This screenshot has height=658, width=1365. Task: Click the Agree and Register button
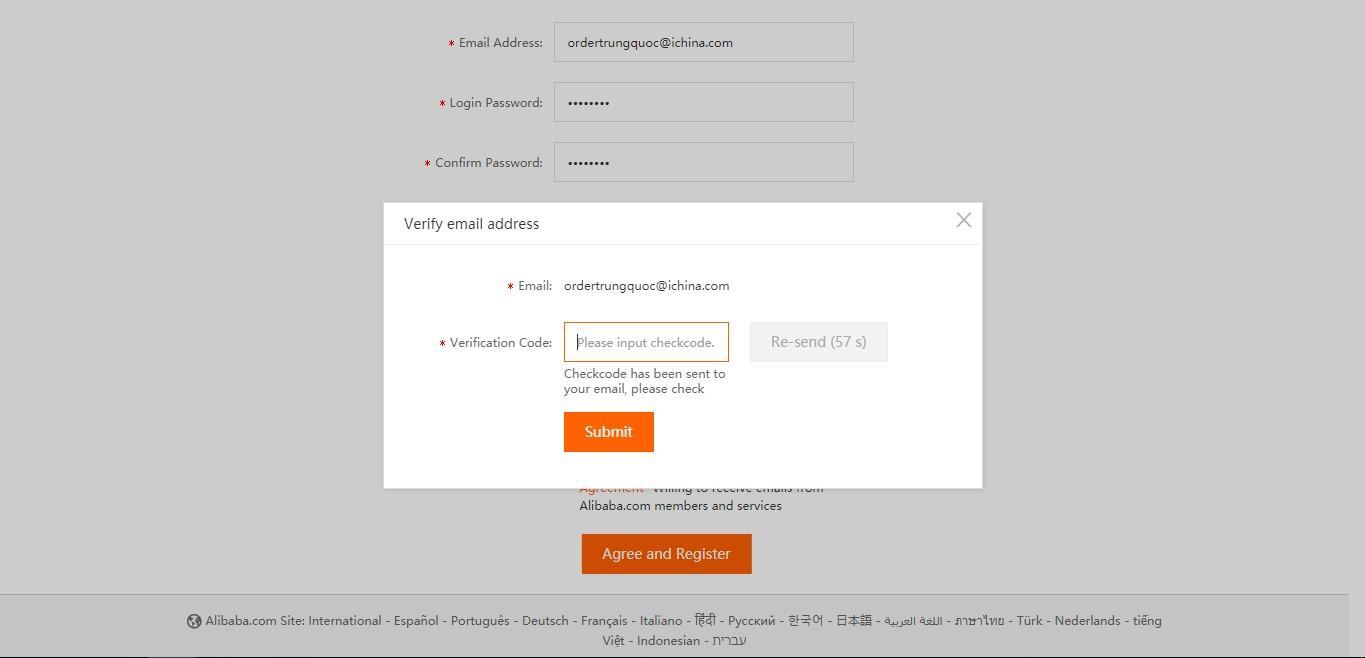(666, 554)
